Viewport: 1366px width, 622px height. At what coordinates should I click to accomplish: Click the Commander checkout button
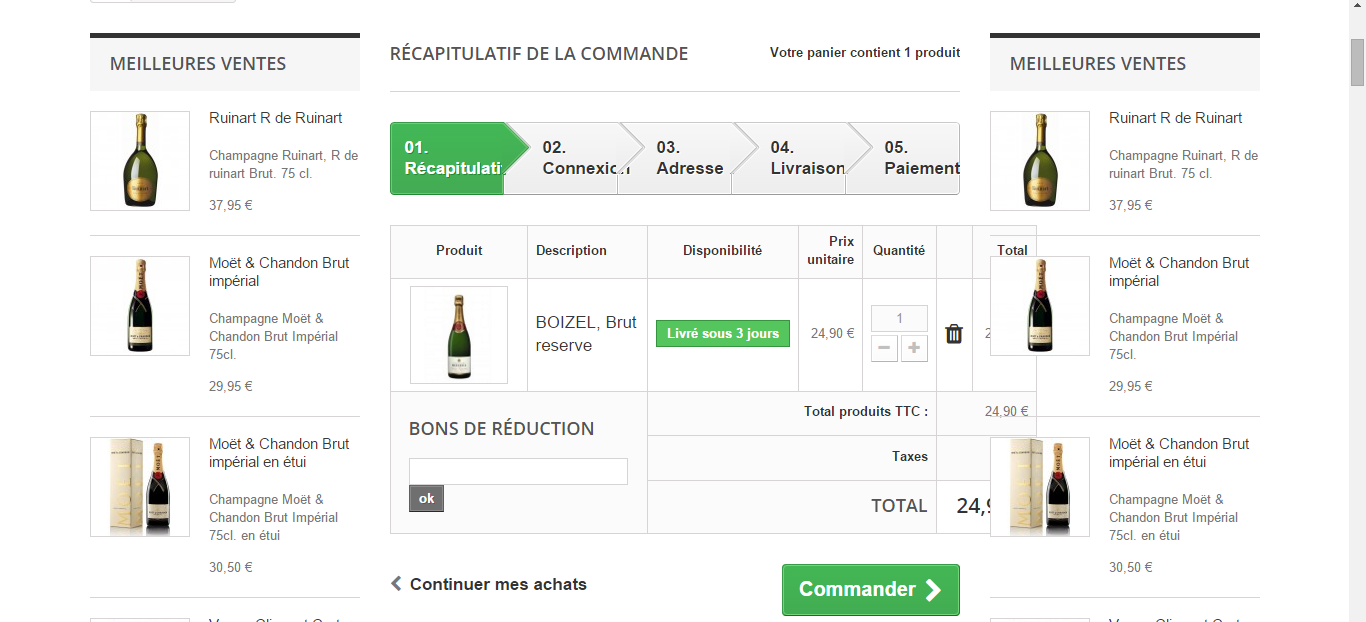click(870, 590)
